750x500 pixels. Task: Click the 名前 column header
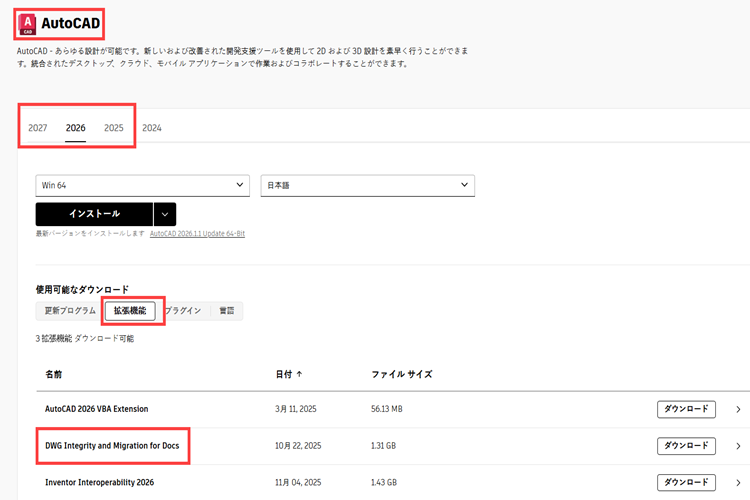click(x=54, y=374)
